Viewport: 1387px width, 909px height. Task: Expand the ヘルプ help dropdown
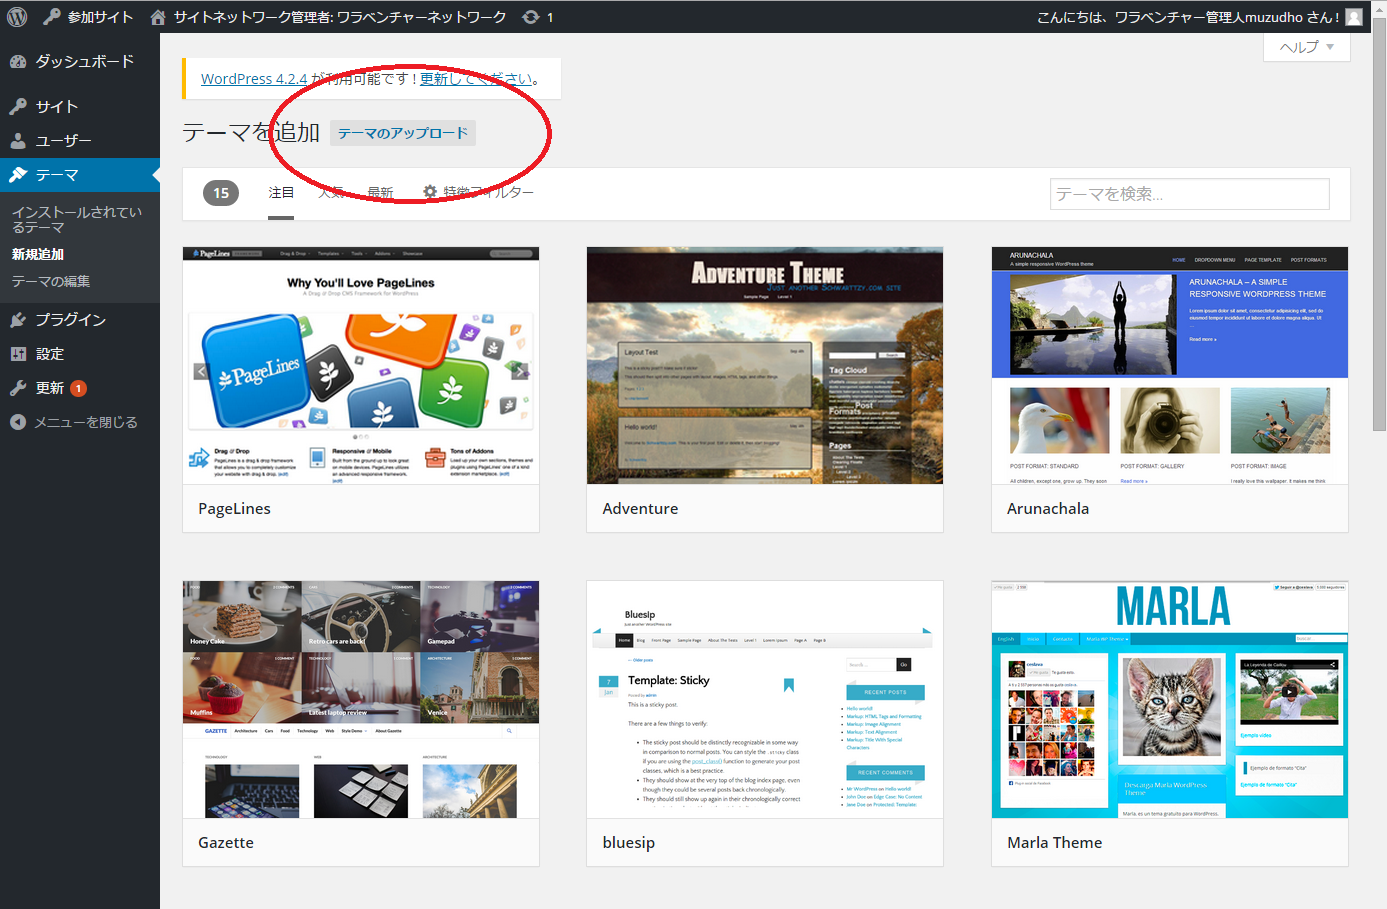coord(1307,47)
